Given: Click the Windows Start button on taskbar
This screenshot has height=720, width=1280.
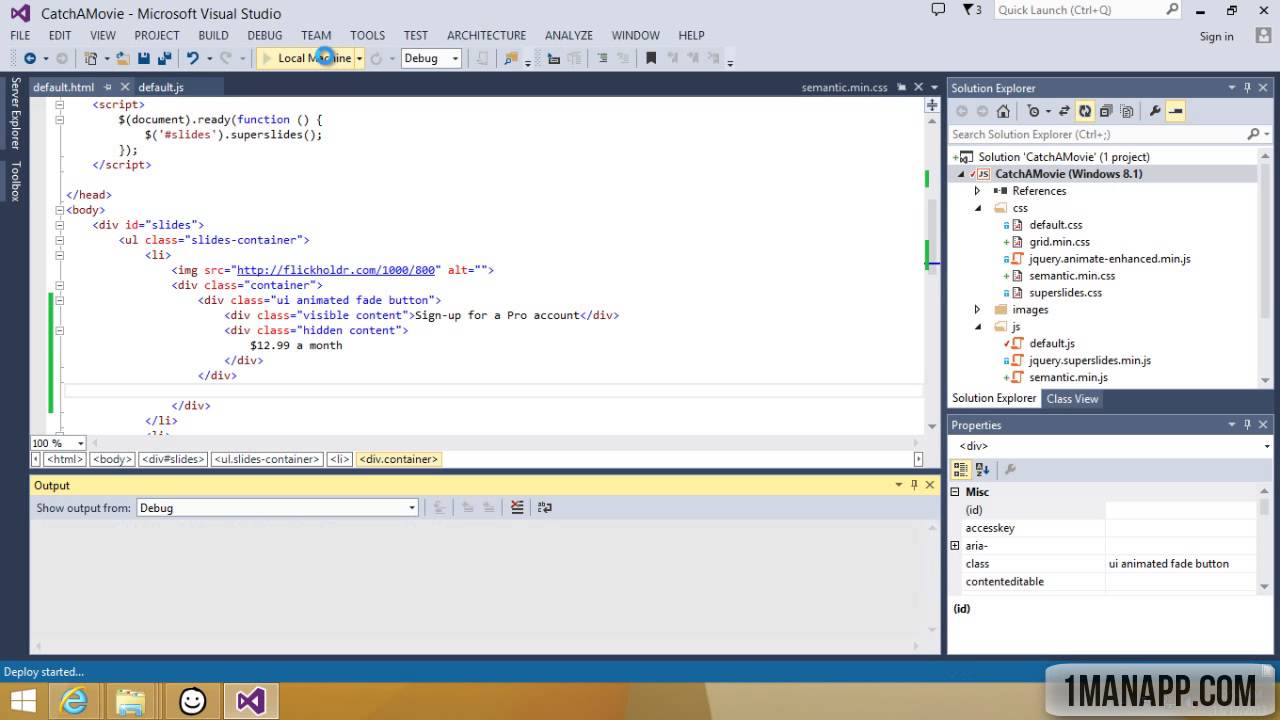Looking at the screenshot, I should pyautogui.click(x=22, y=700).
